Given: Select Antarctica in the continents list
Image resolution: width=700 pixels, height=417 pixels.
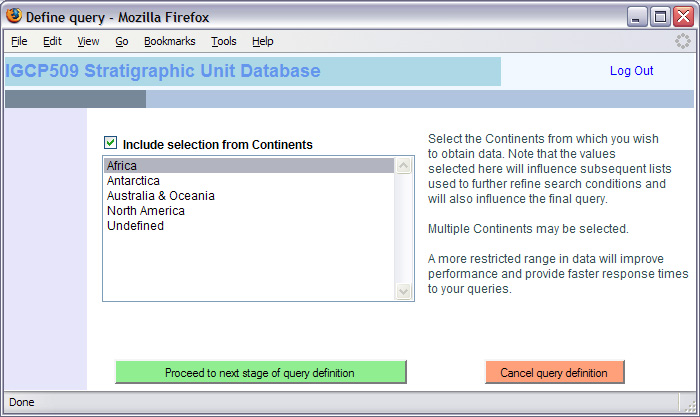Looking at the screenshot, I should [249, 181].
